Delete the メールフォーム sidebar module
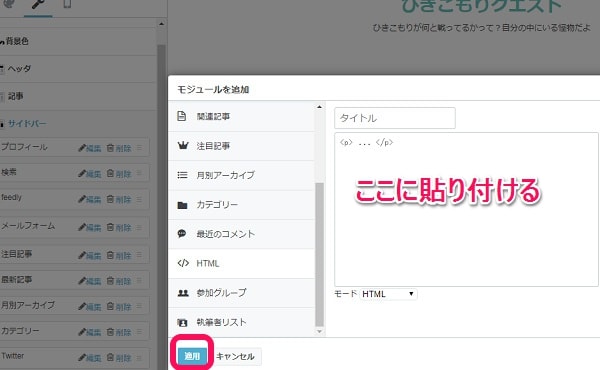The height and width of the screenshot is (370, 600). 119,227
